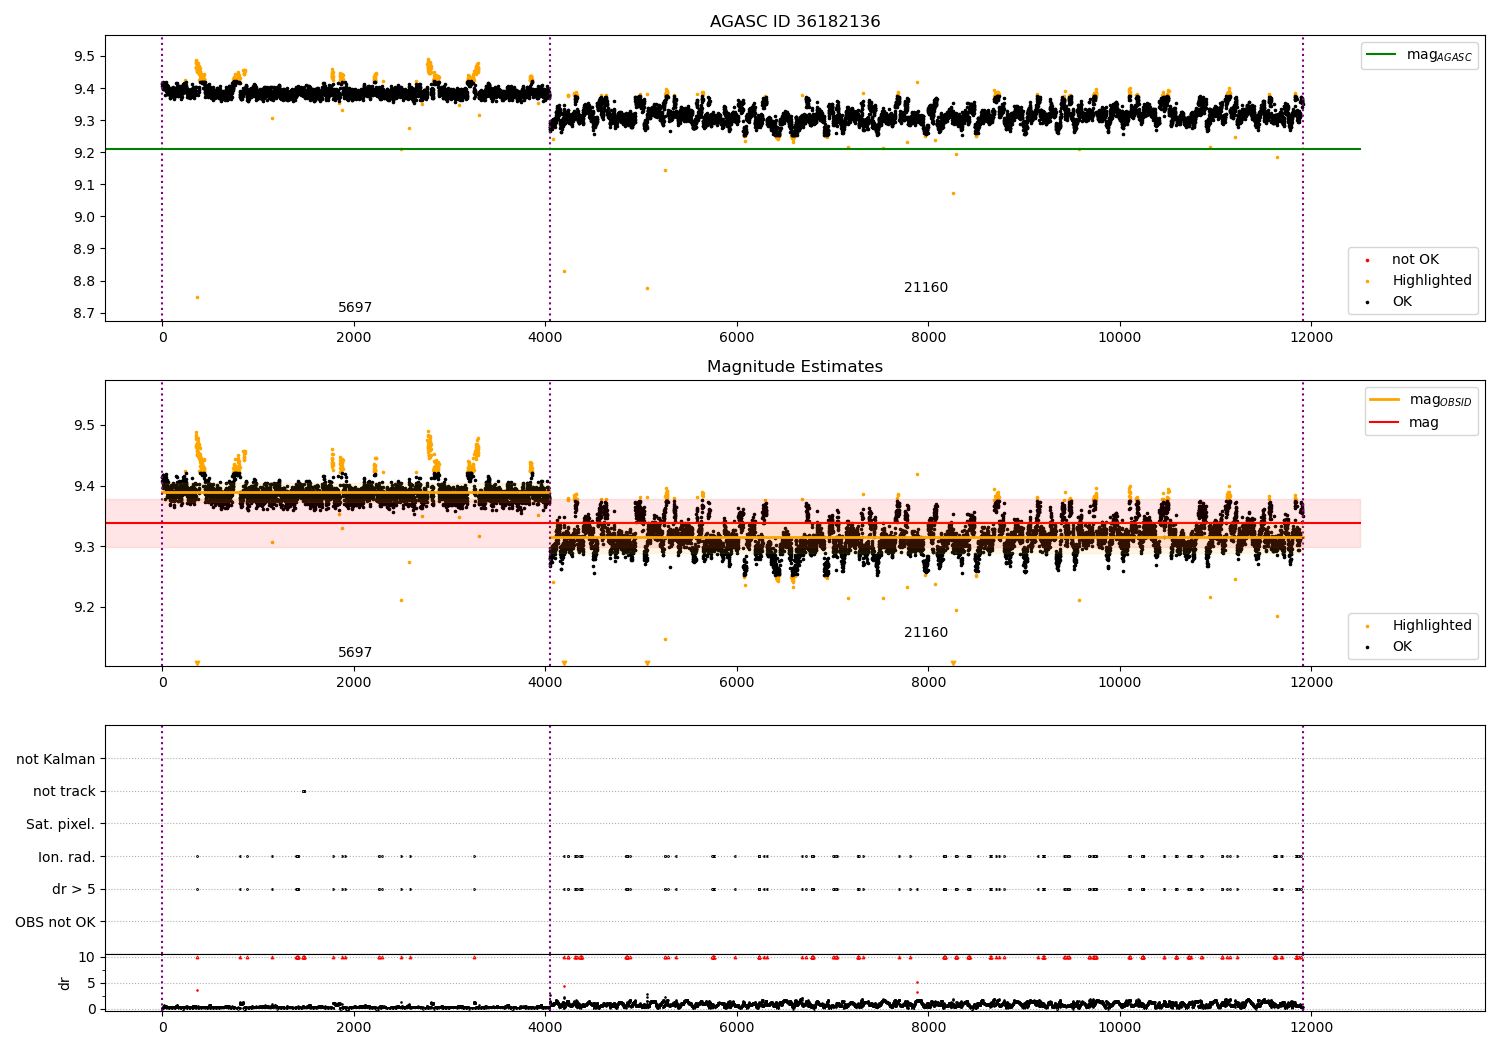
Task: Click the green line sample in mag AGASC legend
Action: (x=1382, y=55)
